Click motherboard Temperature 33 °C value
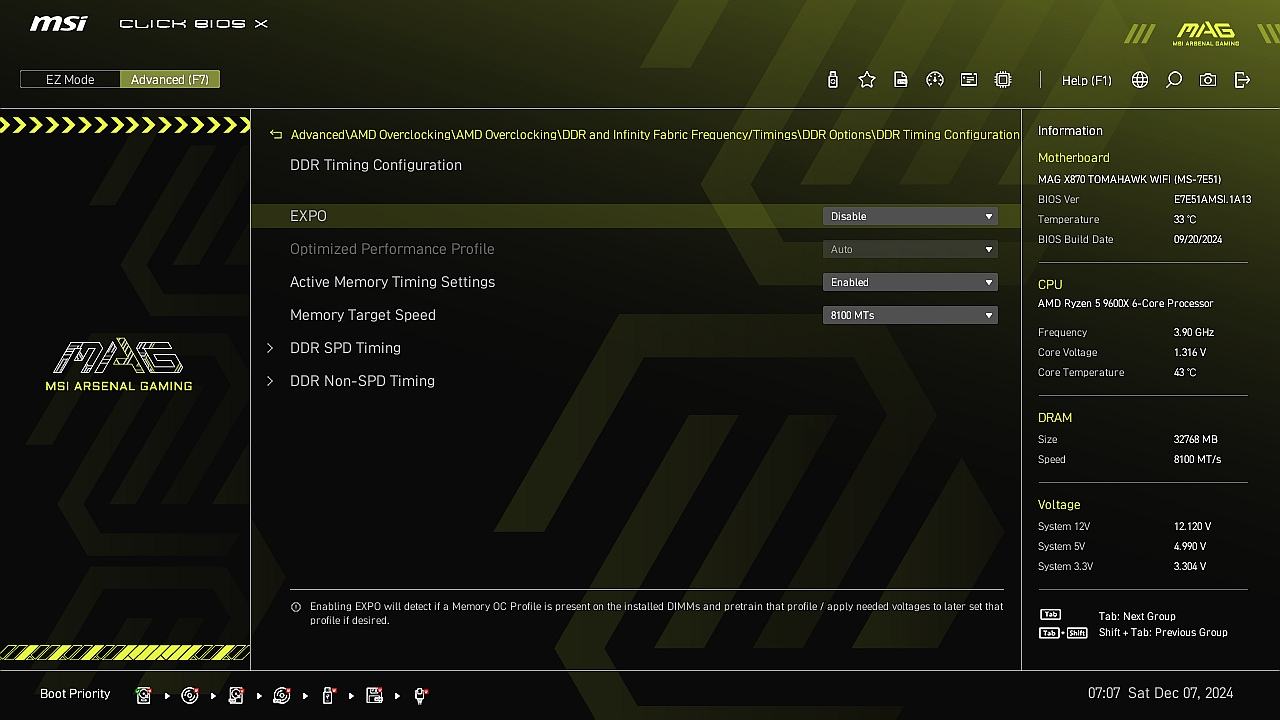 [x=1185, y=219]
